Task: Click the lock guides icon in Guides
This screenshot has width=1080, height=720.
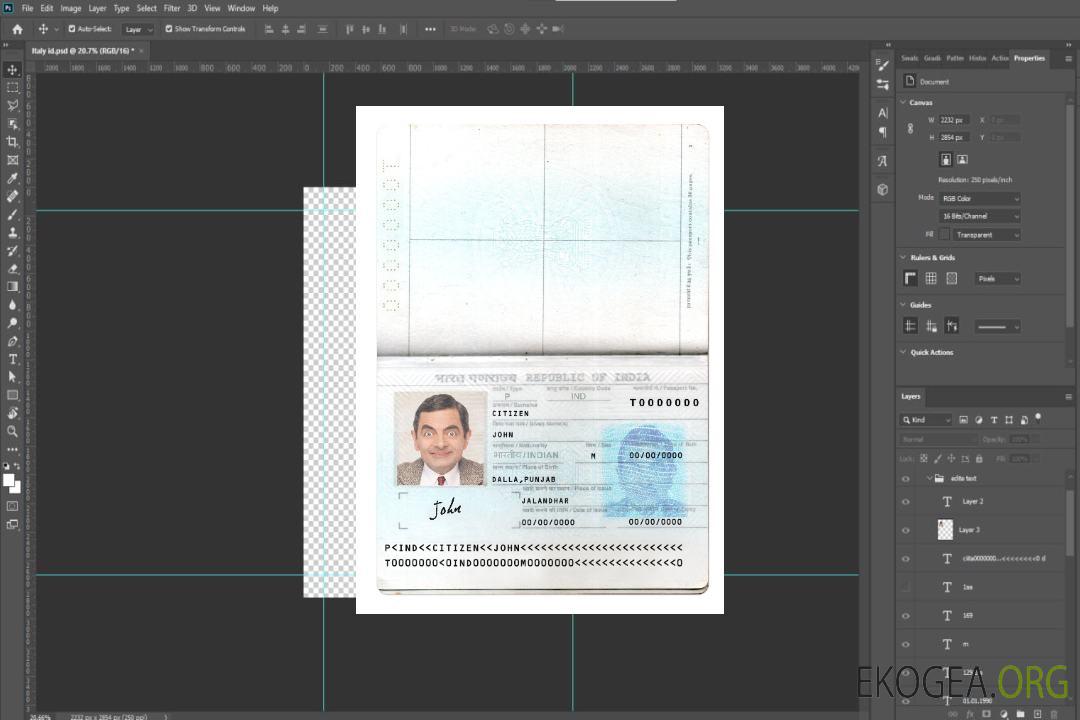Action: [931, 326]
